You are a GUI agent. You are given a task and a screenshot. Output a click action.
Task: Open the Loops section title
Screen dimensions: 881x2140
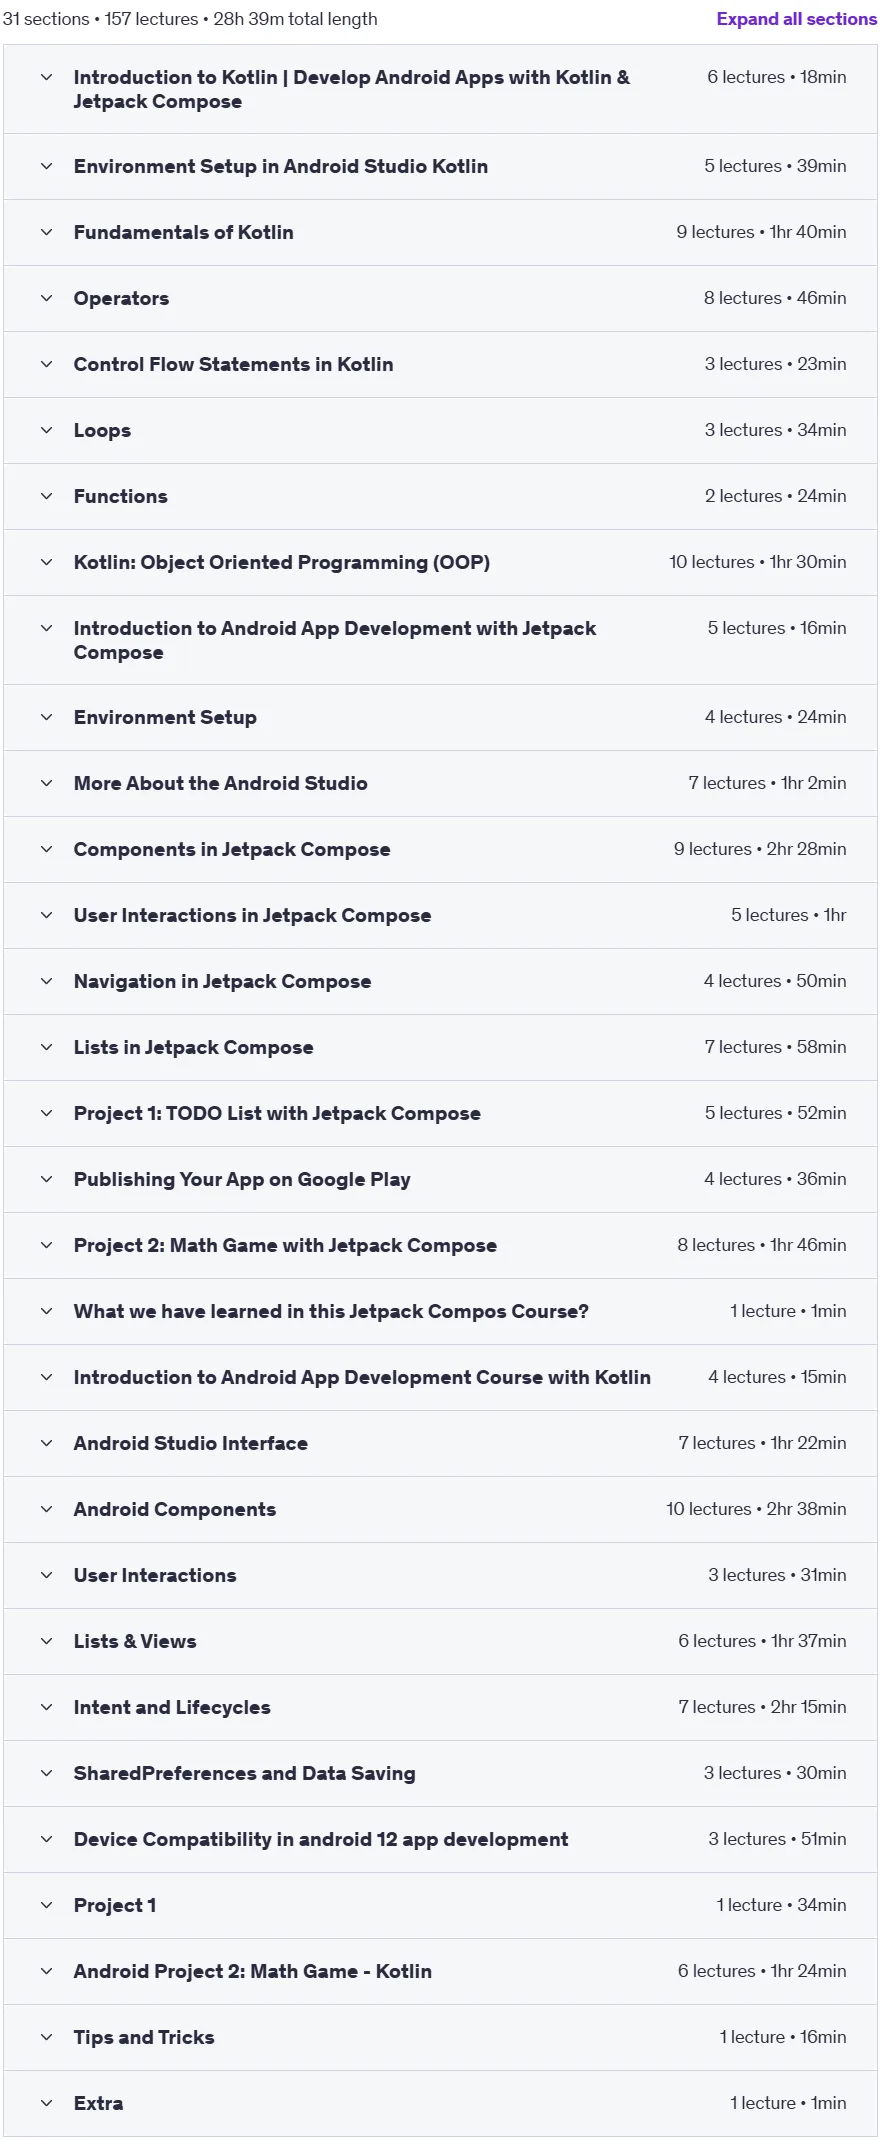click(x=102, y=430)
